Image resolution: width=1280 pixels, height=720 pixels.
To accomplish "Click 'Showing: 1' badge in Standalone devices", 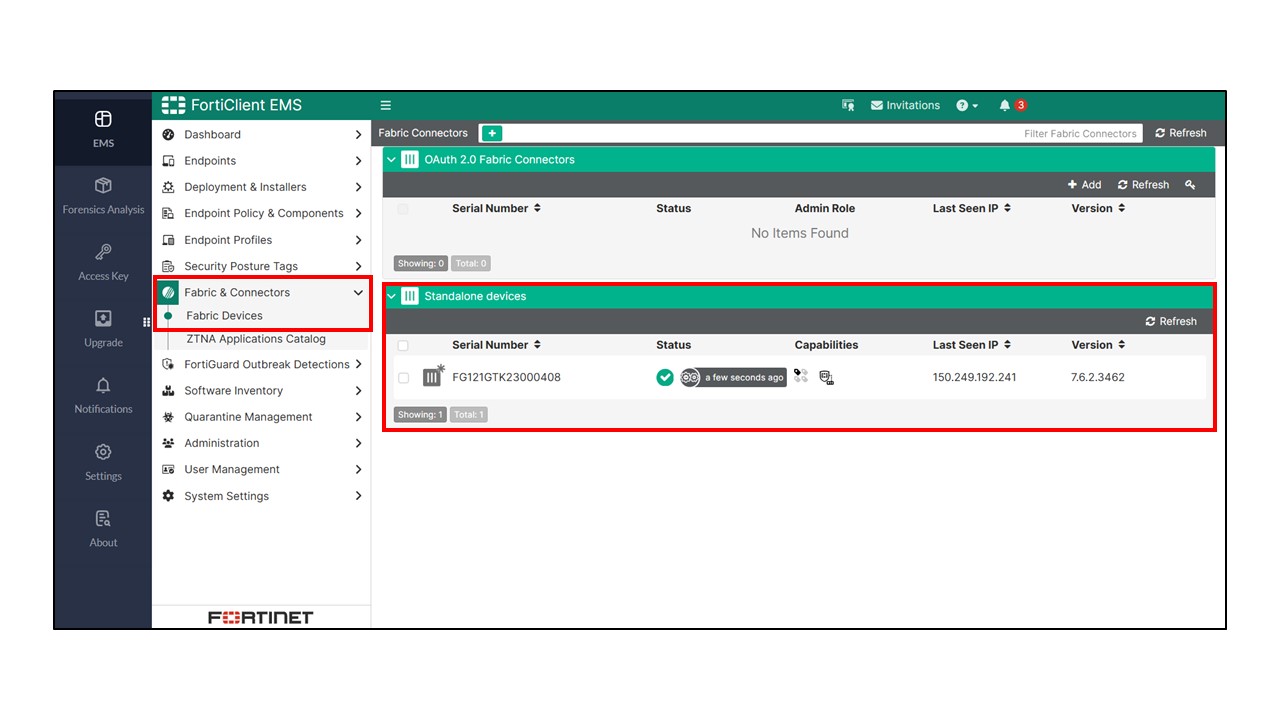I will pyautogui.click(x=420, y=415).
